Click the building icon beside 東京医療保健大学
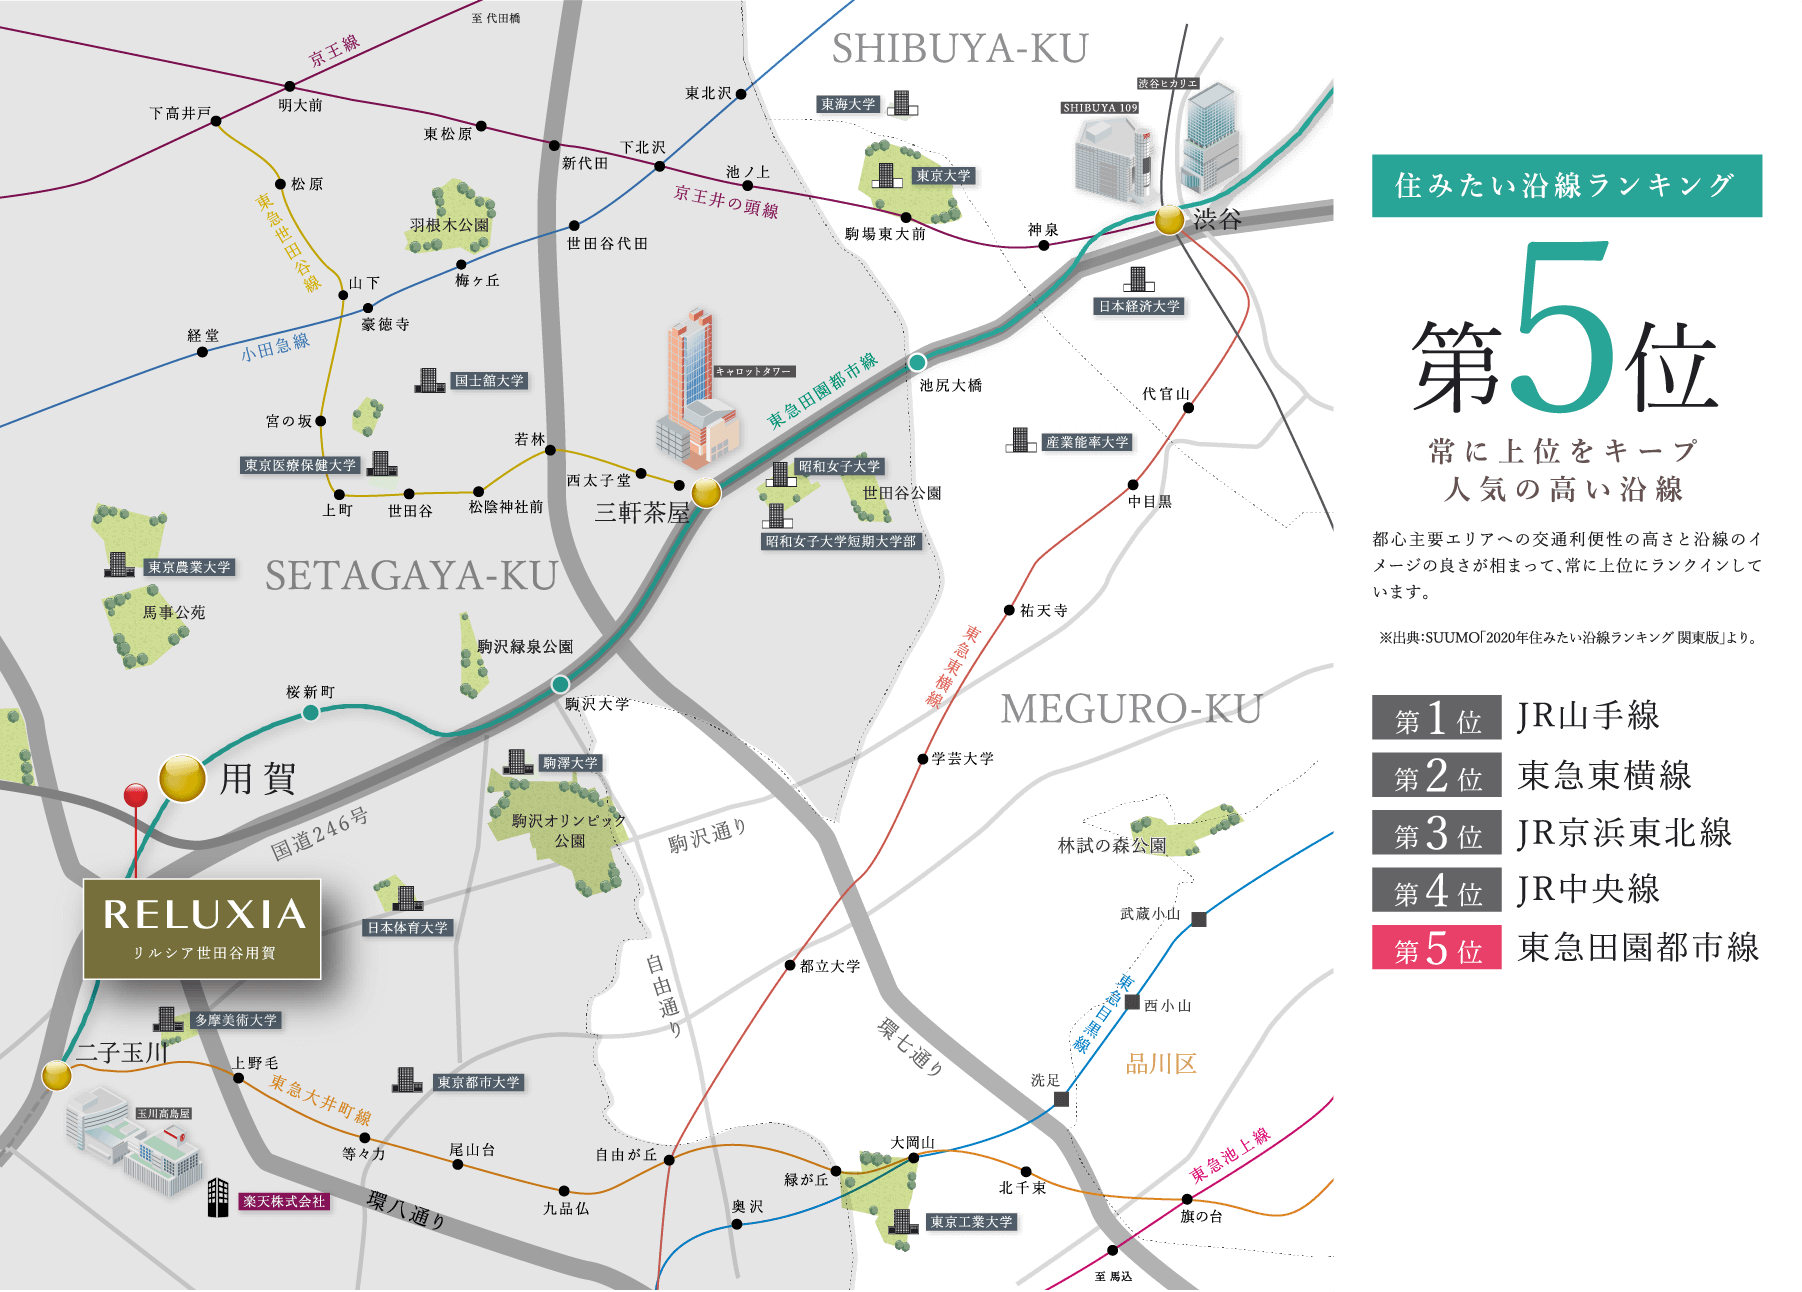The width and height of the screenshot is (1802, 1292). (383, 464)
